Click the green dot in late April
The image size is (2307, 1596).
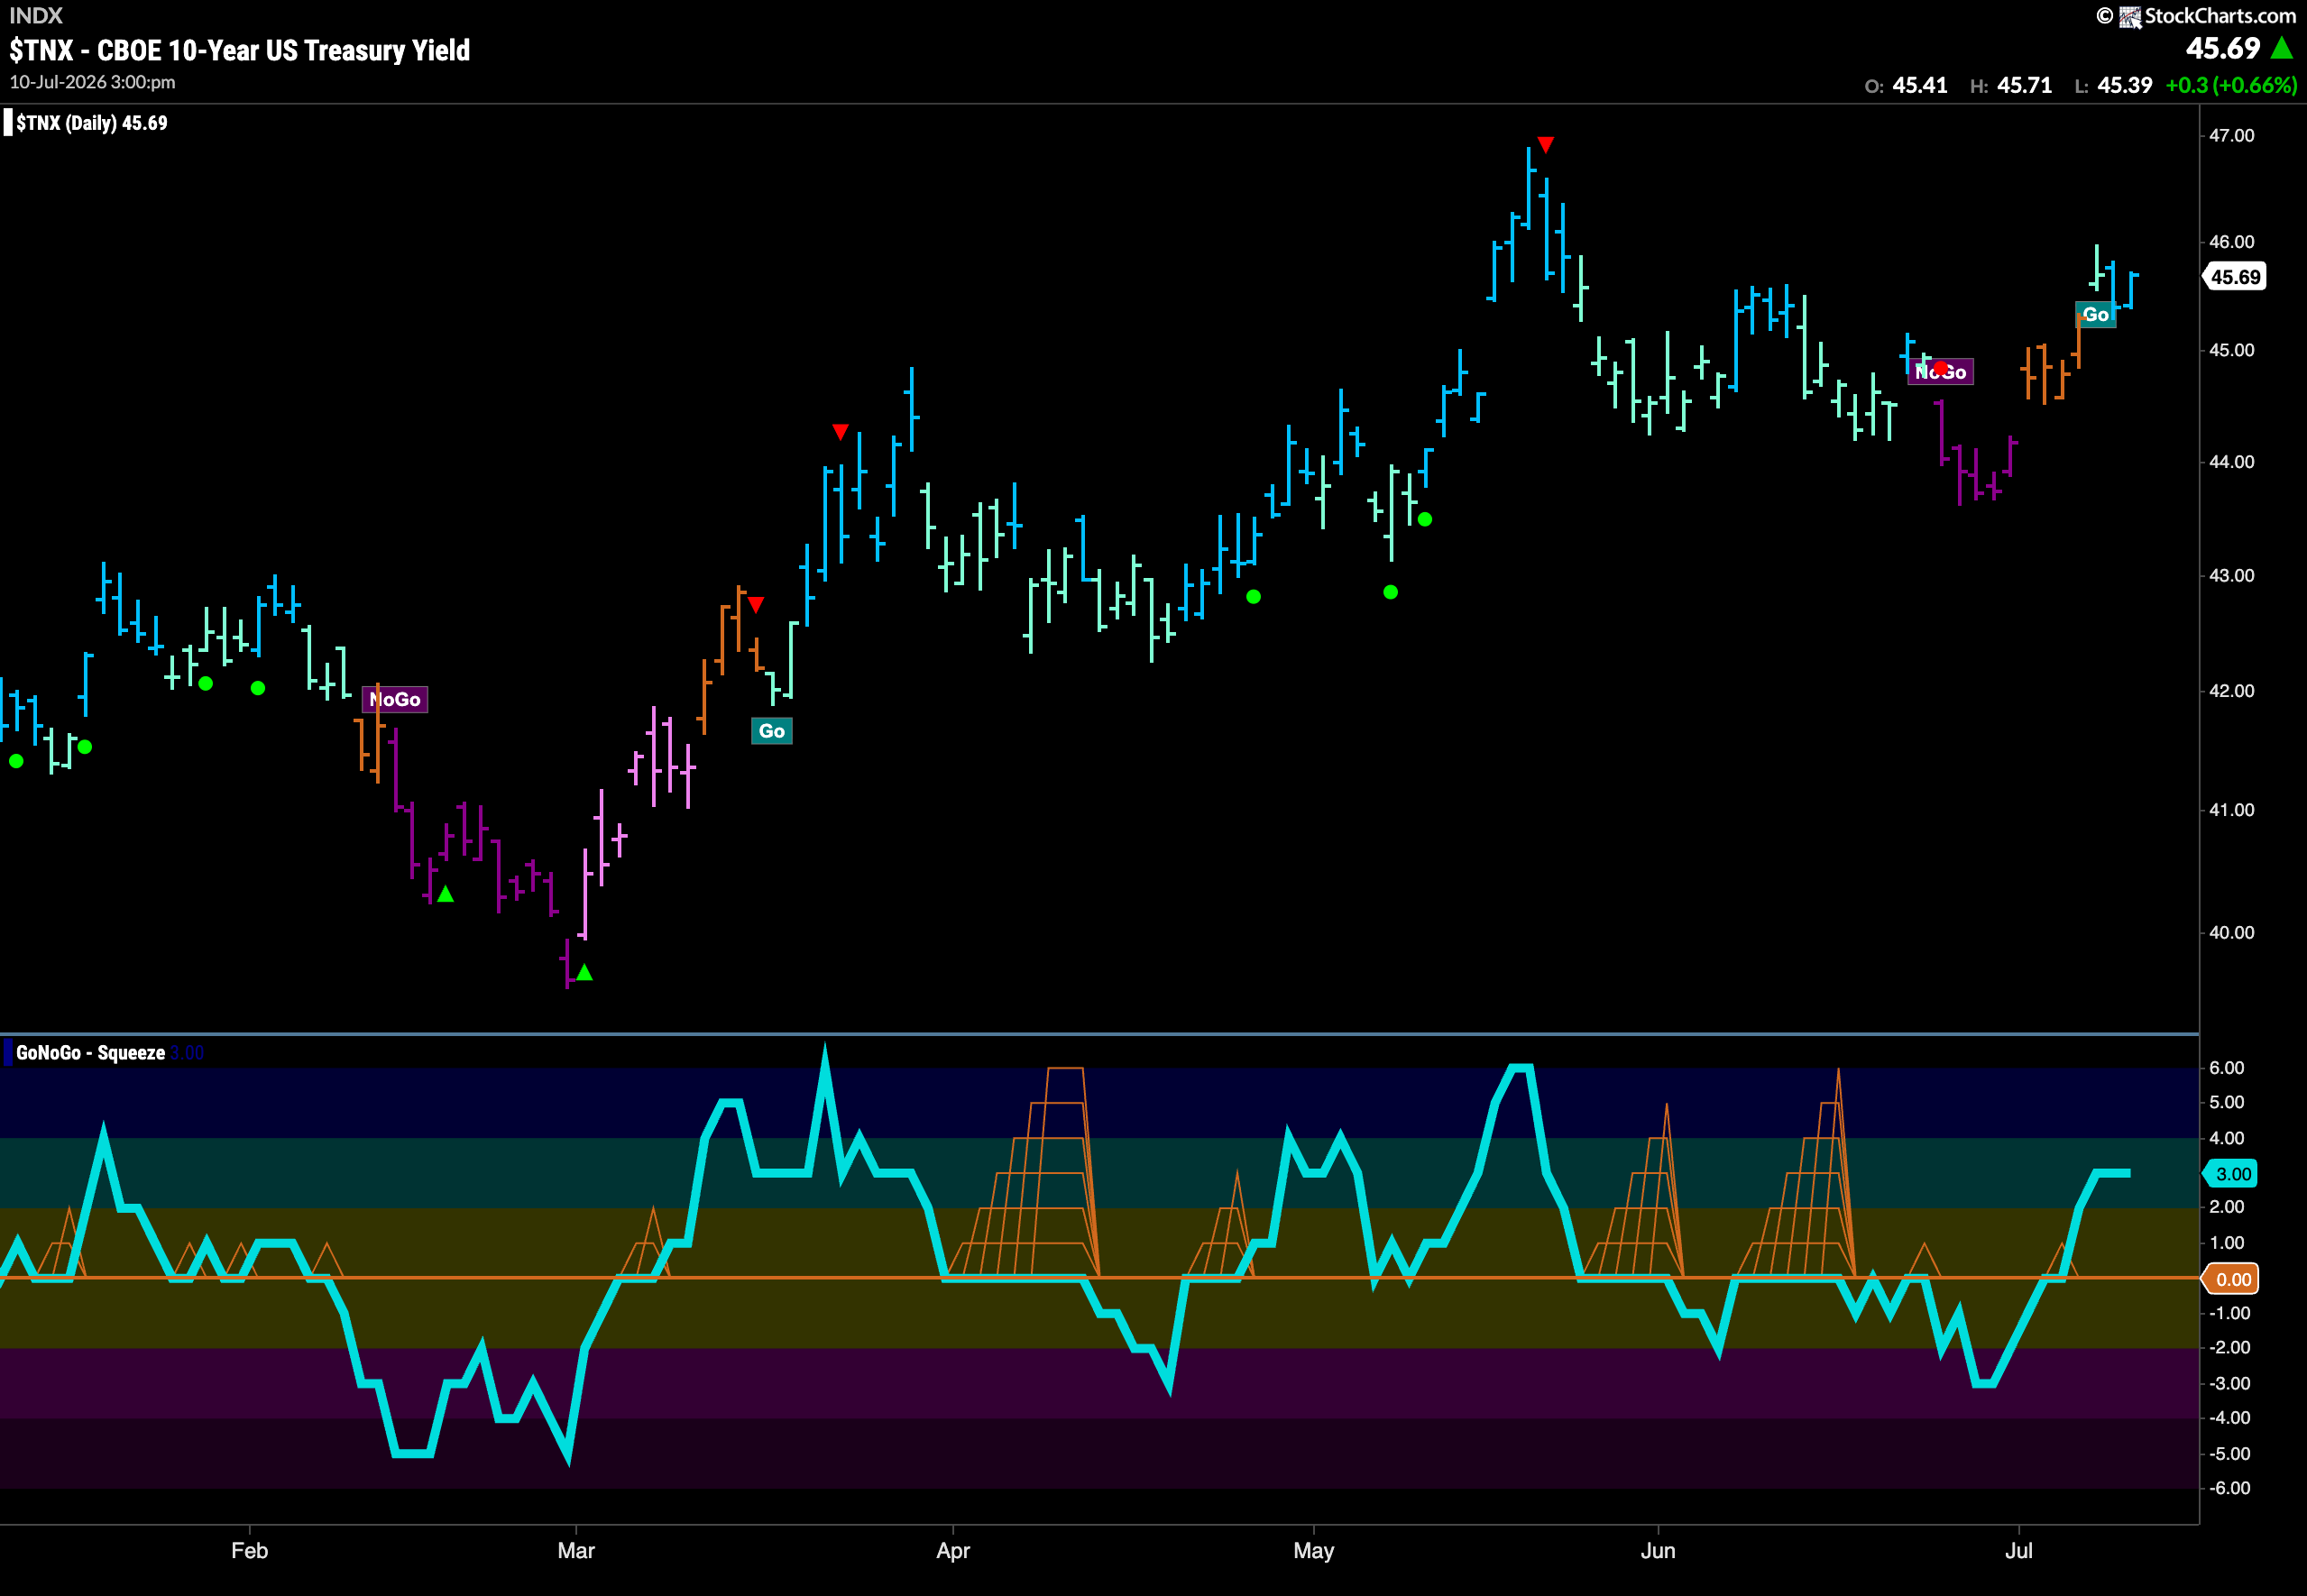coord(1253,597)
